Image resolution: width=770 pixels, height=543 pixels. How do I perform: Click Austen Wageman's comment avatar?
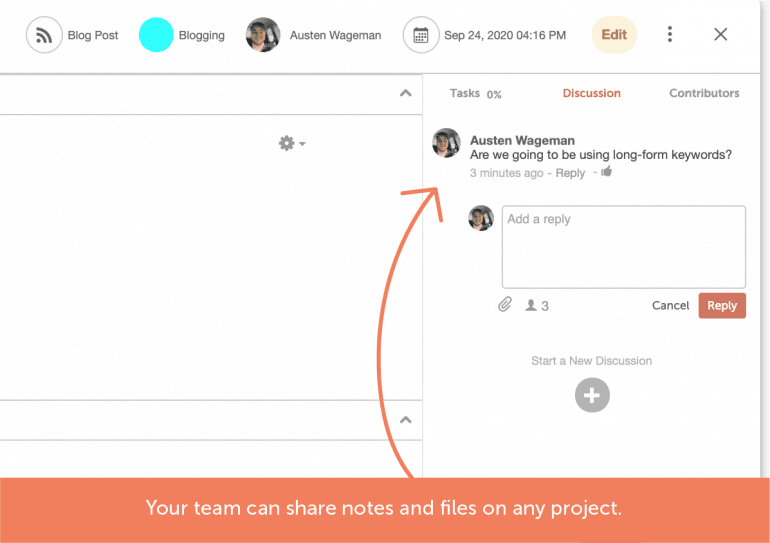click(x=446, y=143)
